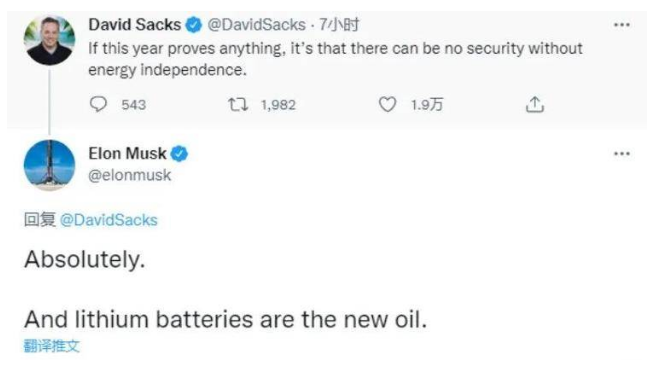647x384 pixels.
Task: Open more options on Elon Musk's reply
Action: (x=621, y=154)
